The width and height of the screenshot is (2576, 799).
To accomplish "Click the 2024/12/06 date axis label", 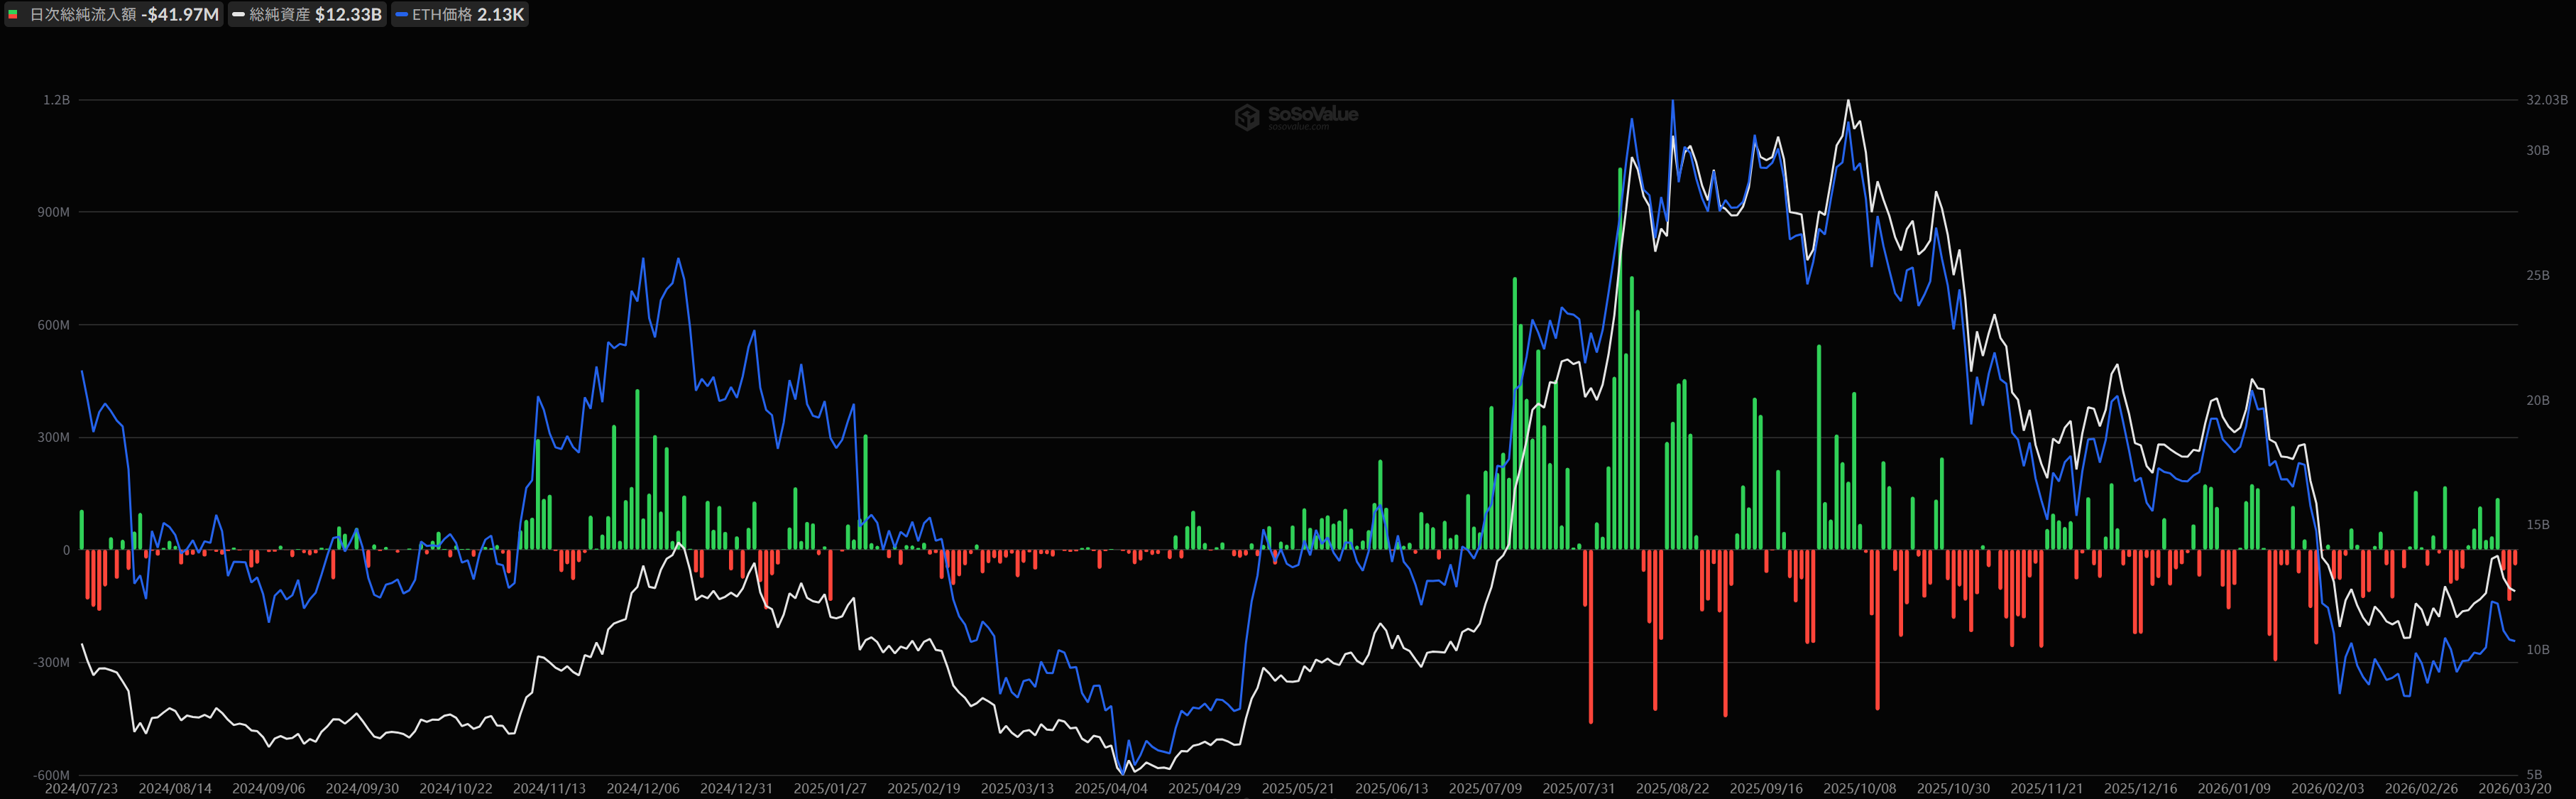I will 642,789.
